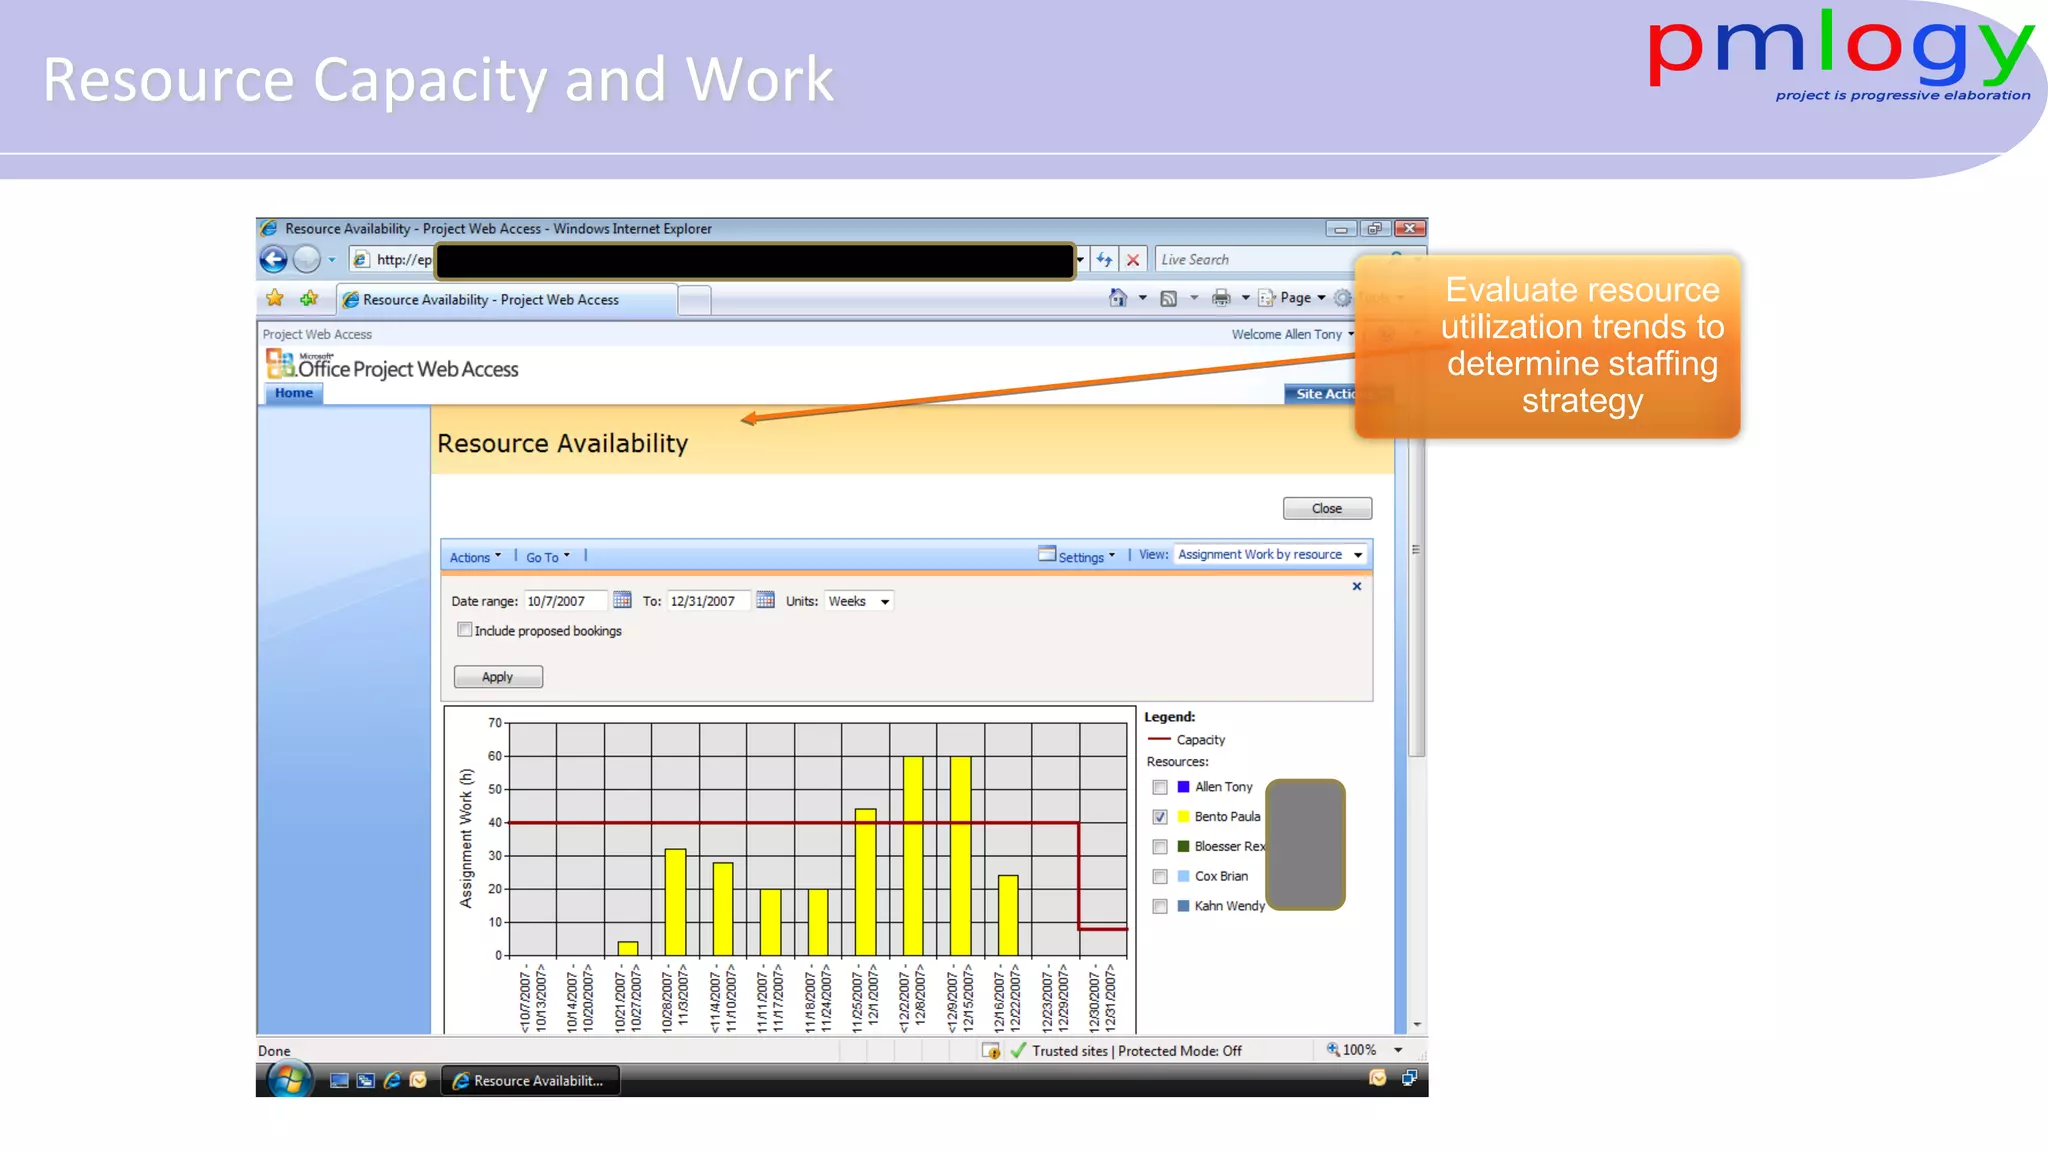Click the Apply button
2048x1152 pixels.
498,677
